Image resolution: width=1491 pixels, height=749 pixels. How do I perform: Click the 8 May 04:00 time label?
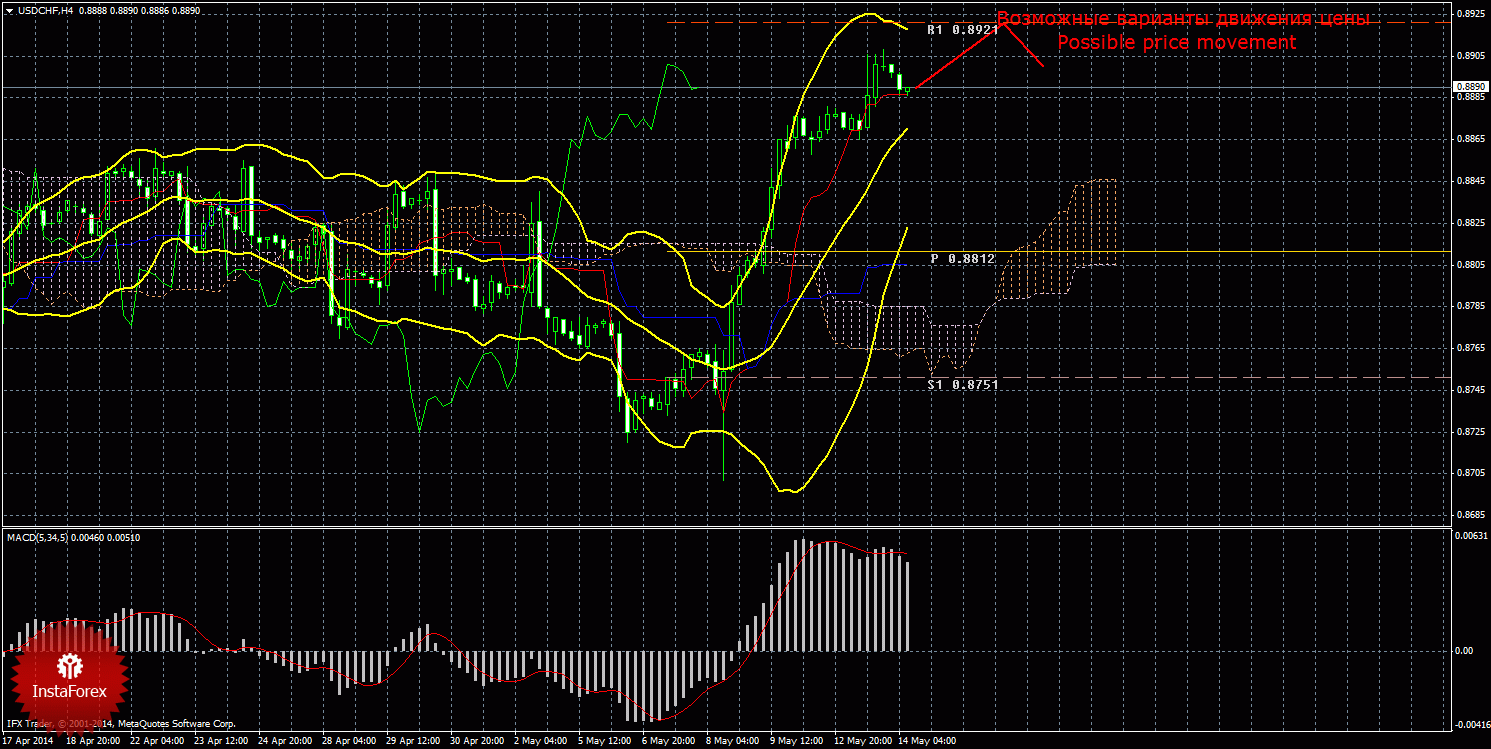click(733, 742)
